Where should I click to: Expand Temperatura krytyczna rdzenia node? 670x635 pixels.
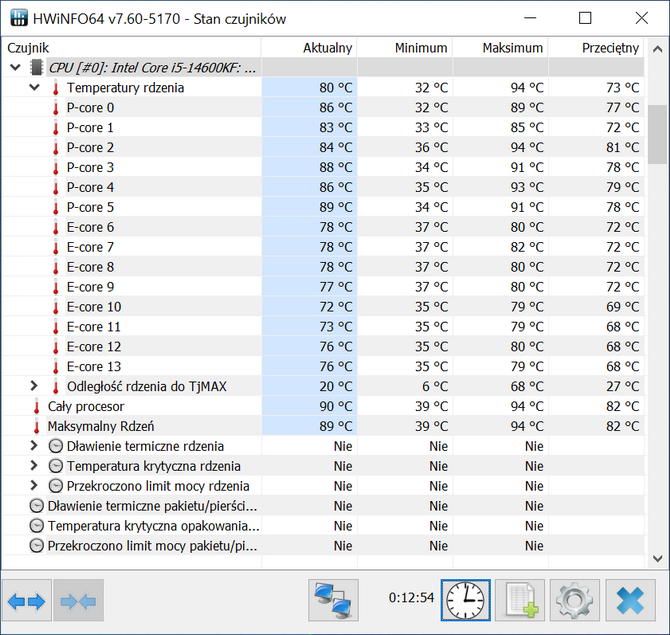coord(34,466)
